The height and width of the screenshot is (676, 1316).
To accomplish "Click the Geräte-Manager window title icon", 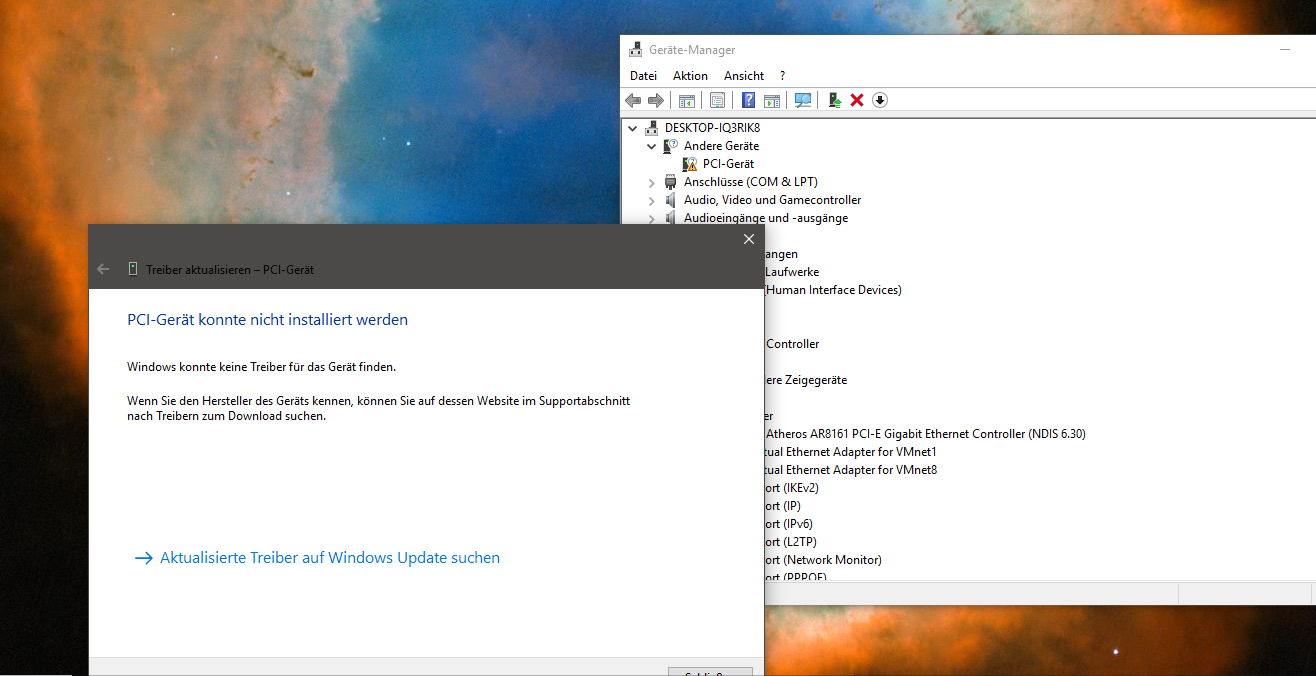I will (x=636, y=49).
